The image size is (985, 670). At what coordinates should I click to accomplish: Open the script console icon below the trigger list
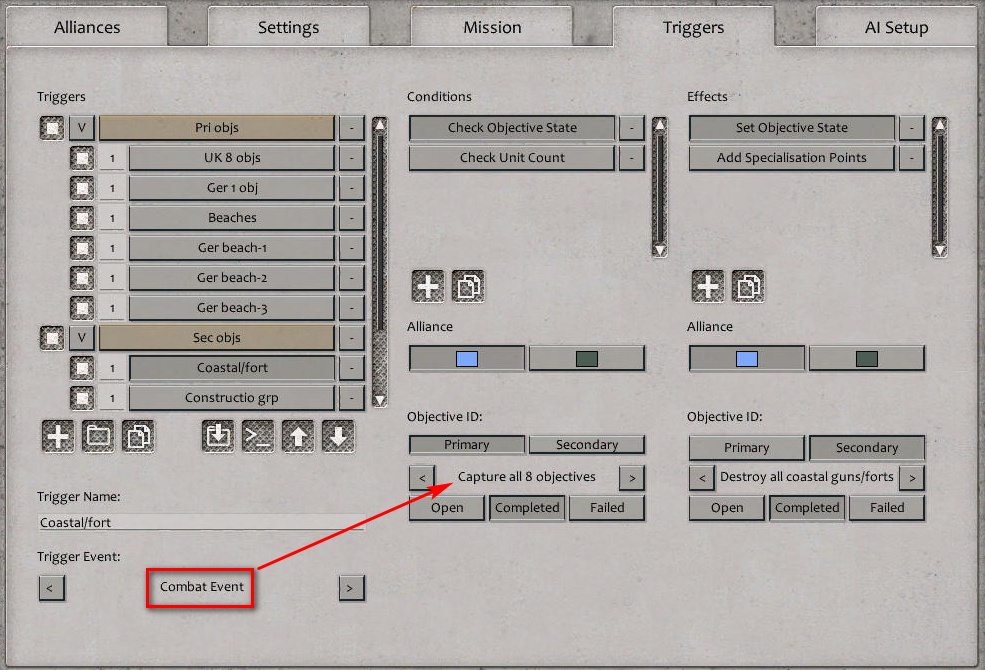(257, 437)
